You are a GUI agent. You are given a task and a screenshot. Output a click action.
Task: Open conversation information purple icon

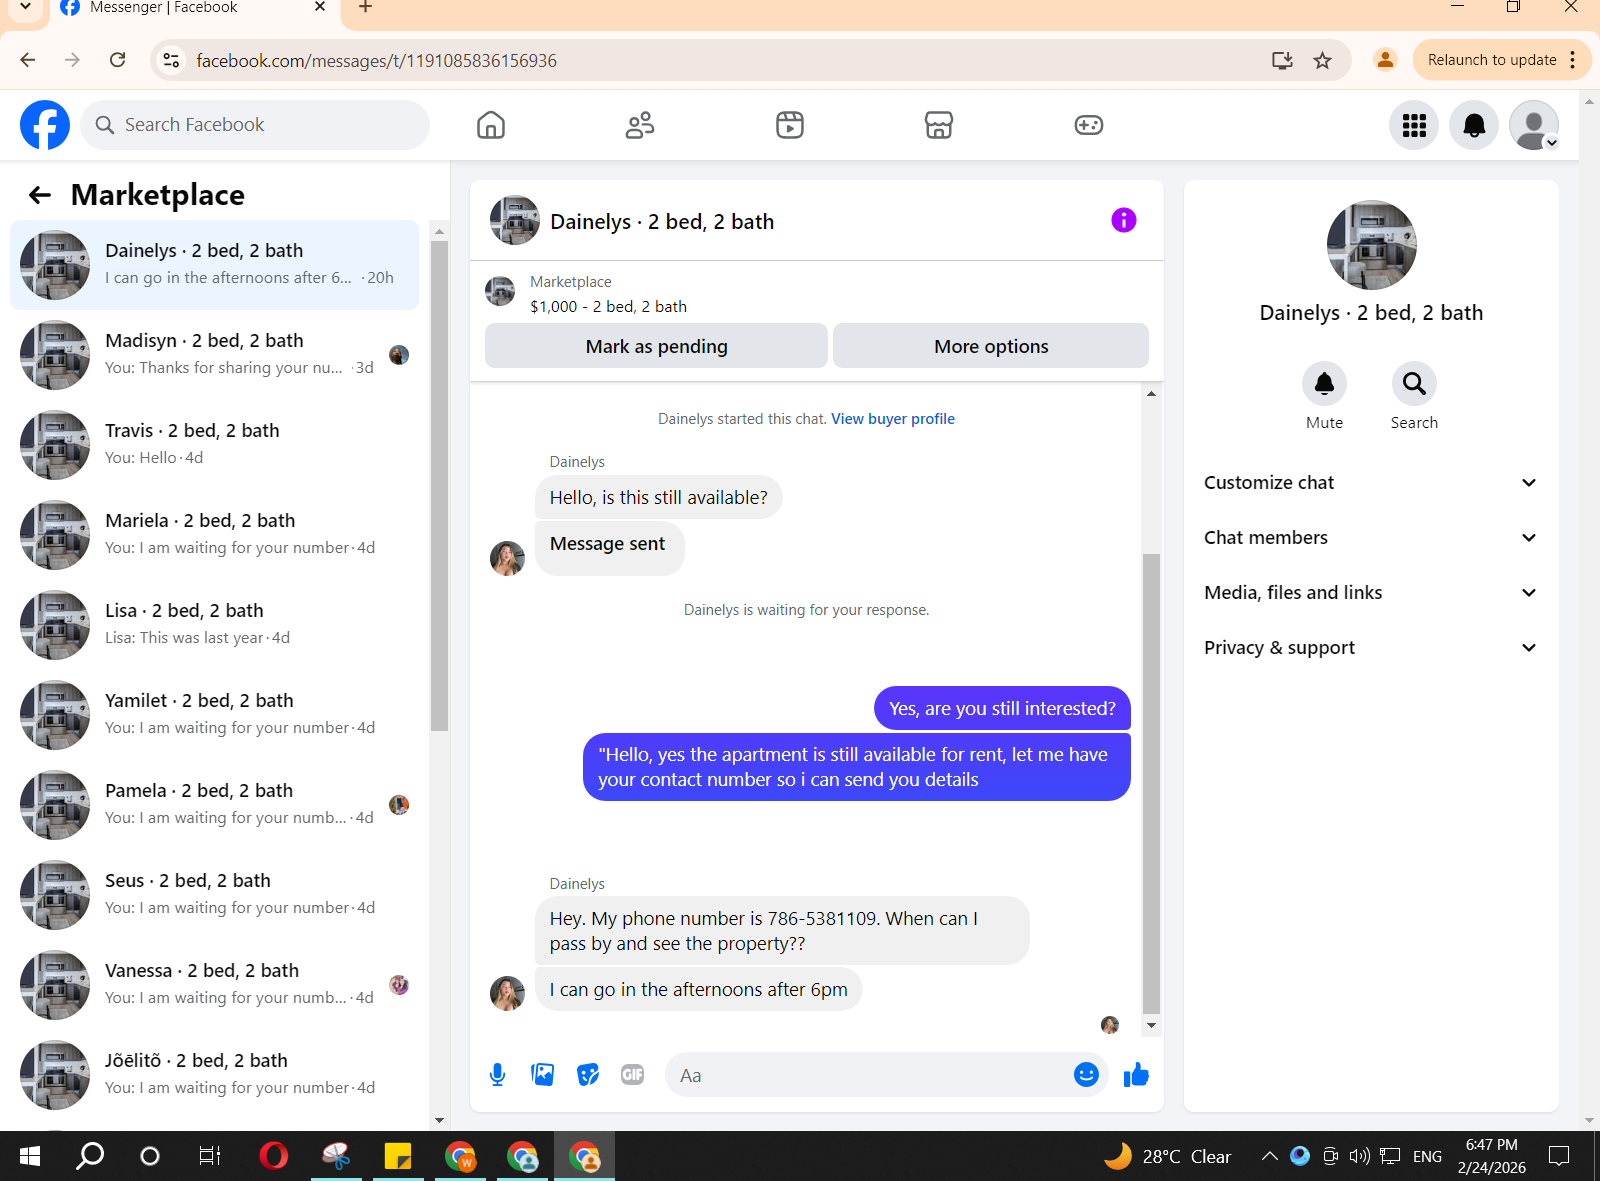(x=1124, y=220)
